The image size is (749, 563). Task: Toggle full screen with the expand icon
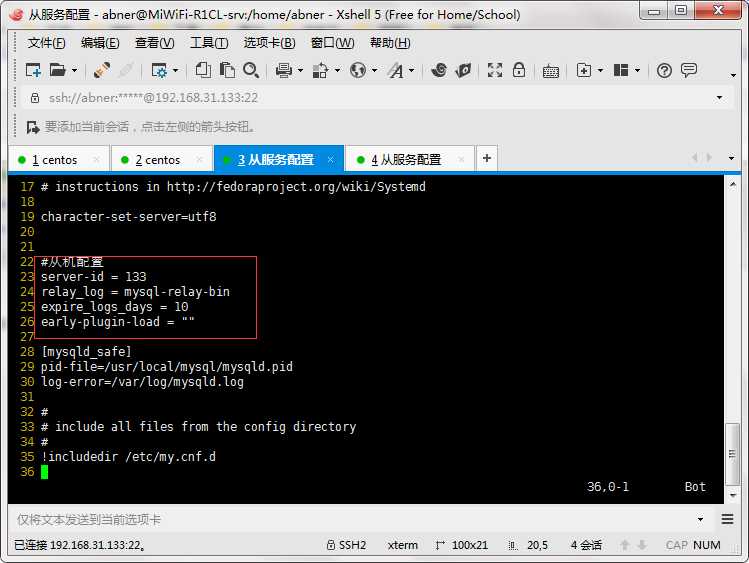tap(495, 71)
